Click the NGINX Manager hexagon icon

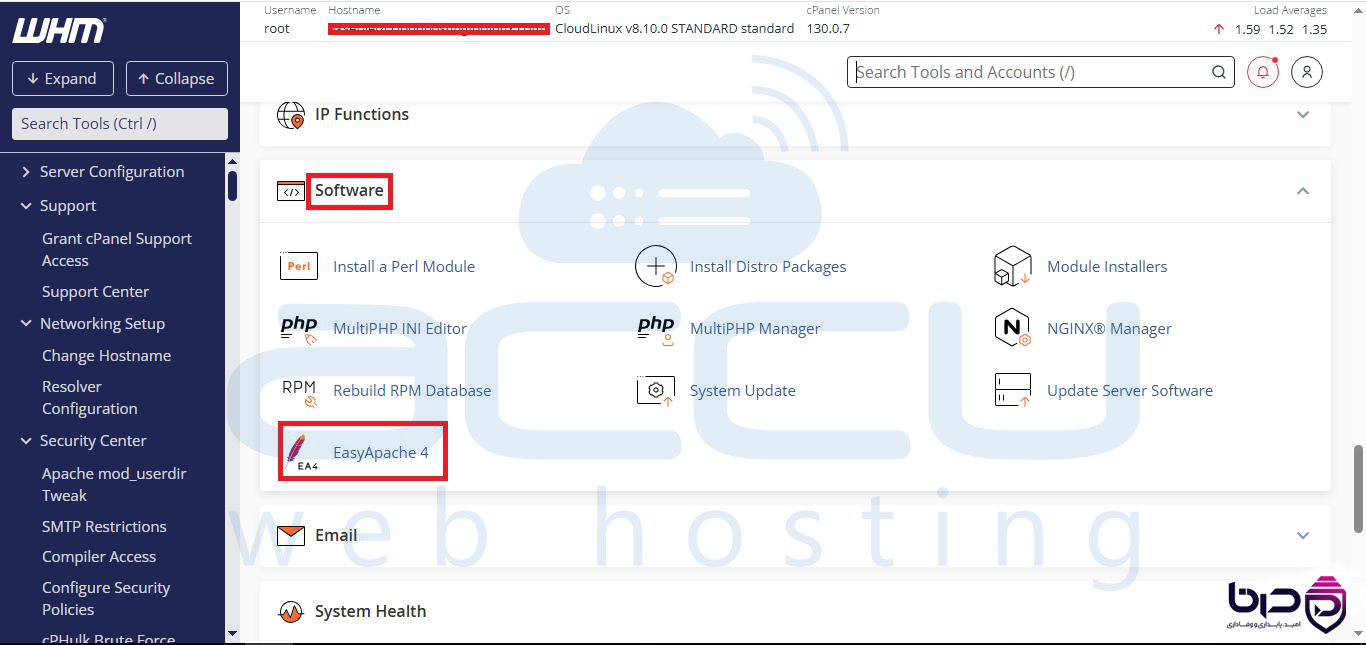coord(1012,328)
